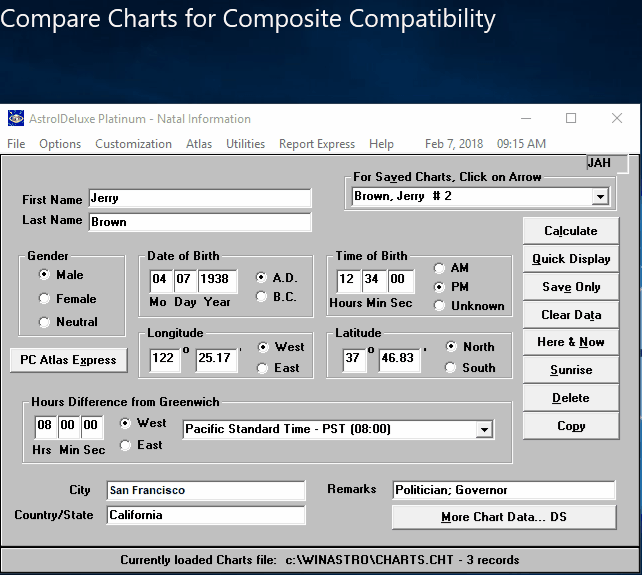Select the B.C. era radio button
Screen dimensions: 642x575
click(x=262, y=296)
